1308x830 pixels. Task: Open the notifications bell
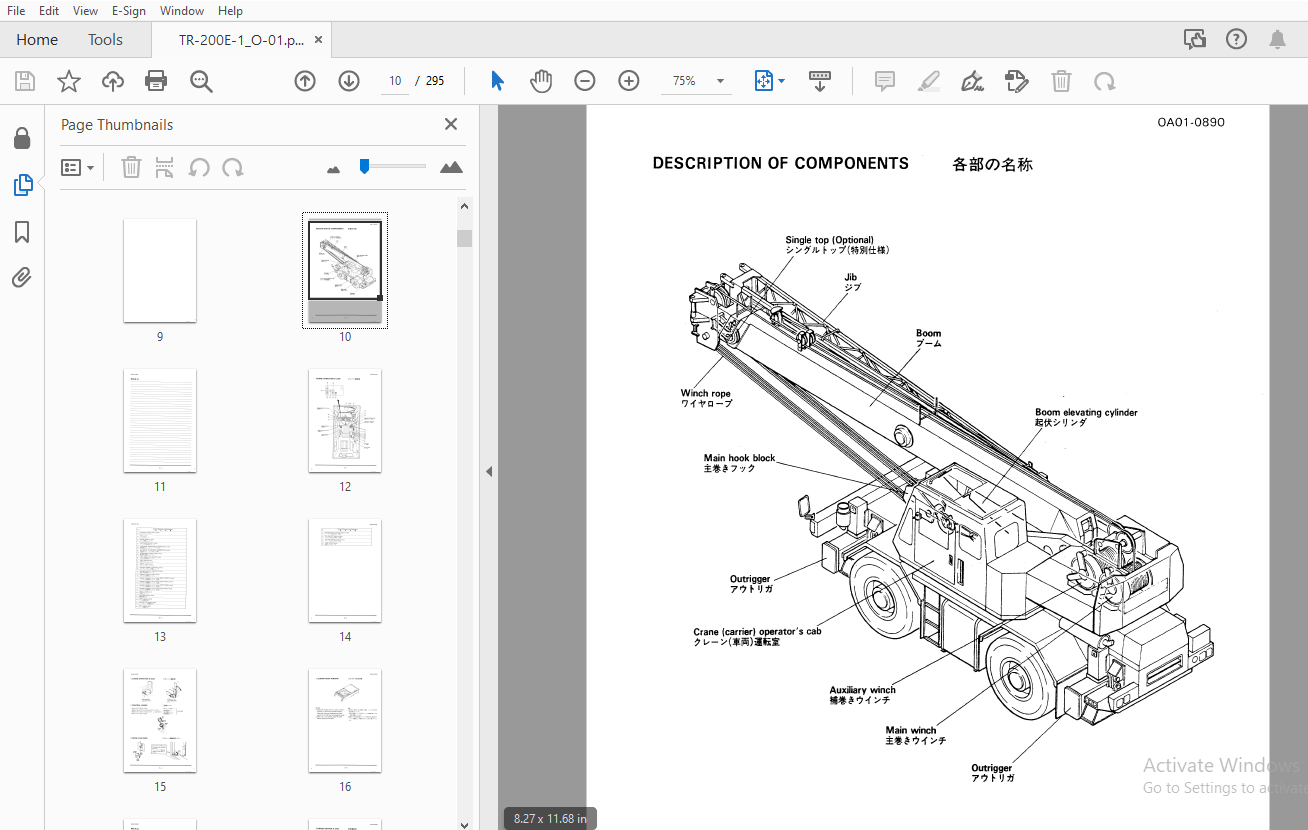(1277, 39)
